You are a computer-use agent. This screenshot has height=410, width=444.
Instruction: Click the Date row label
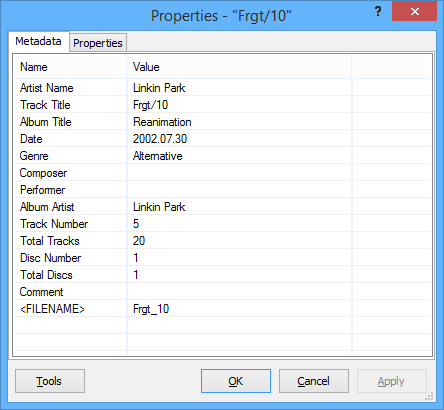pyautogui.click(x=31, y=139)
